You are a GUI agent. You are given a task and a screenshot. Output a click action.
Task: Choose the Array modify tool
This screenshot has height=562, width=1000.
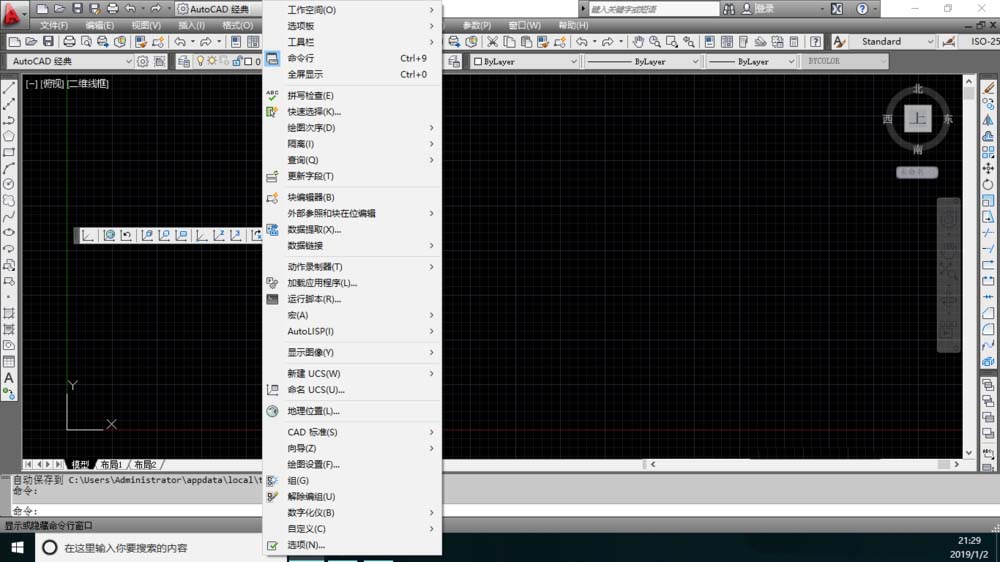coord(988,152)
